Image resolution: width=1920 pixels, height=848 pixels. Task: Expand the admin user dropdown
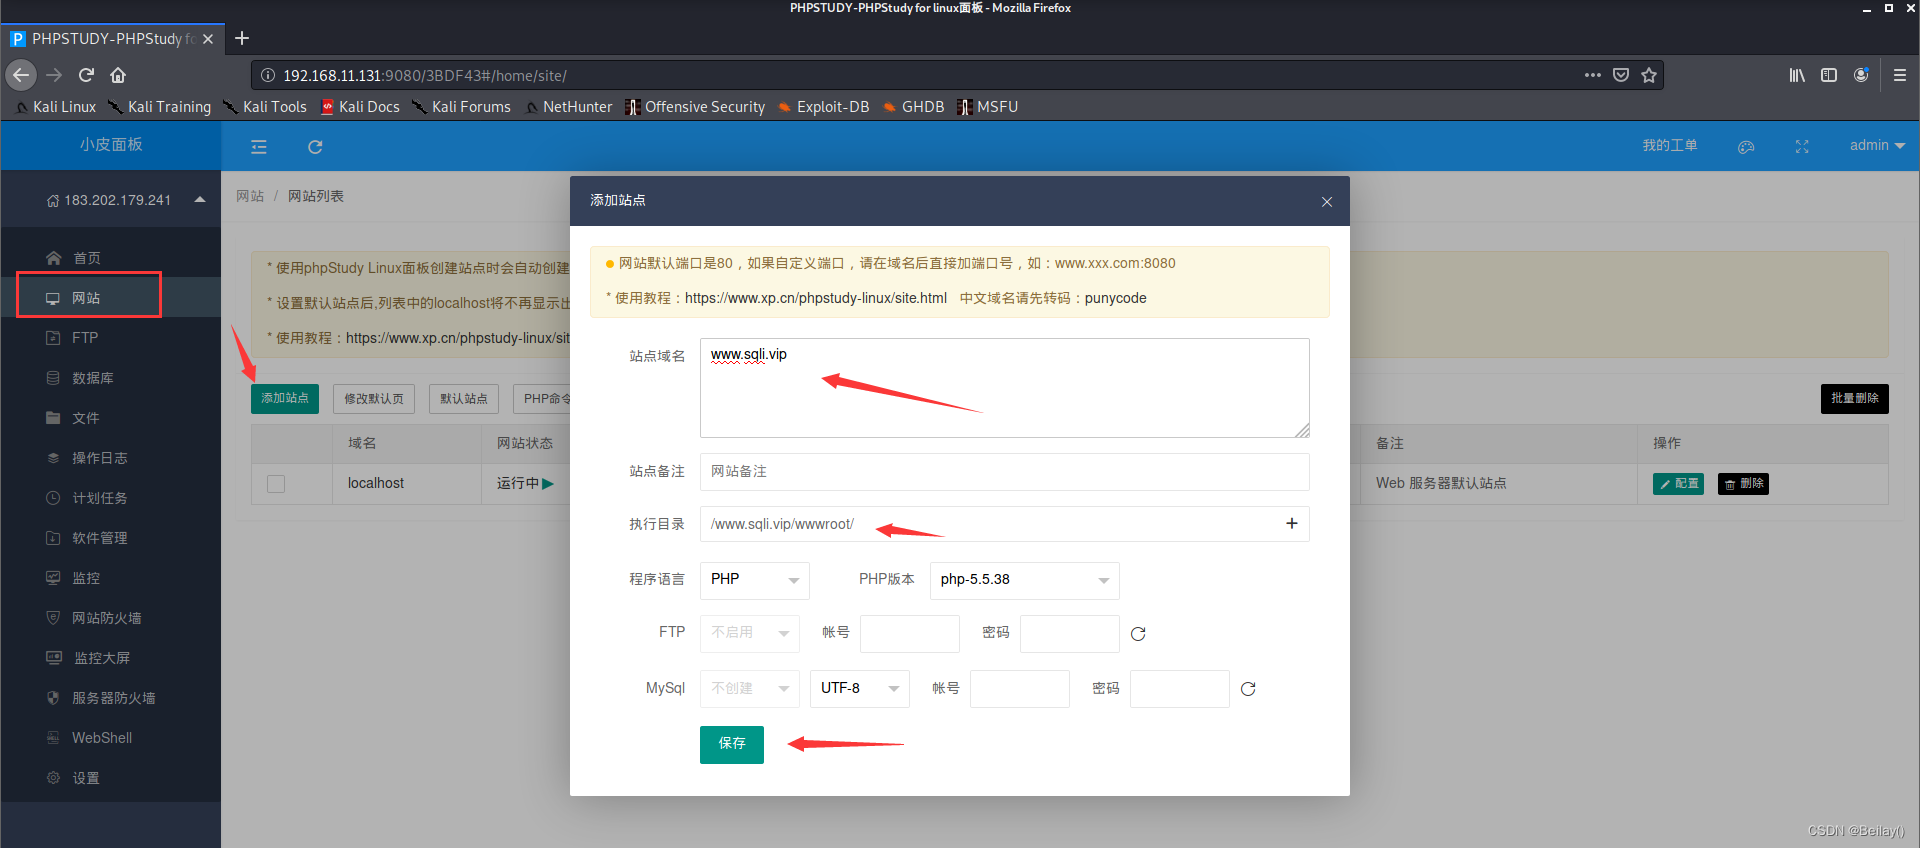pos(1877,146)
